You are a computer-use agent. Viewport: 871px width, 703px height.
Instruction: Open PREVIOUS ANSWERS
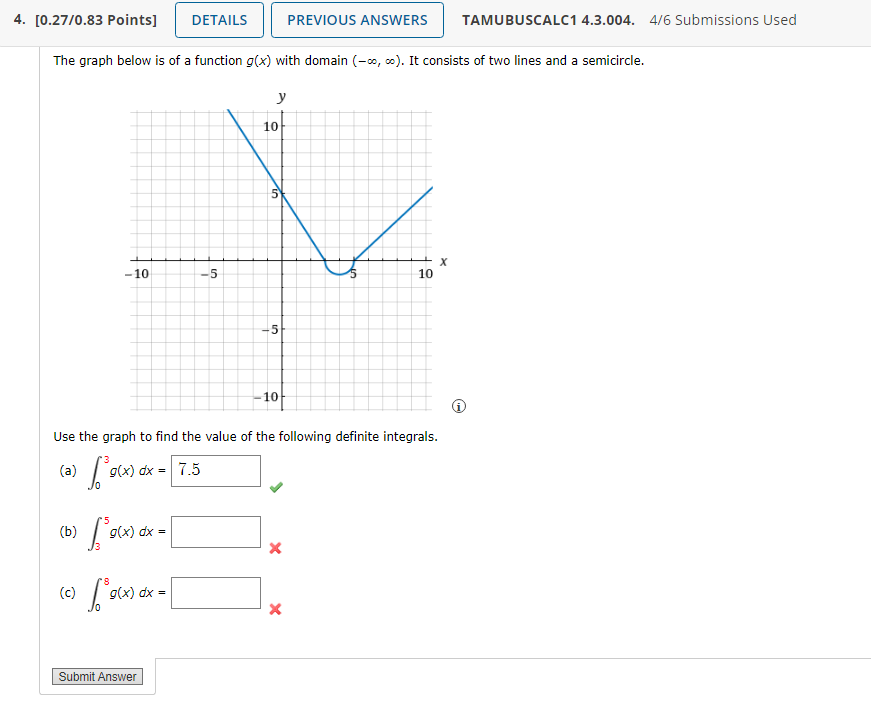(x=357, y=19)
